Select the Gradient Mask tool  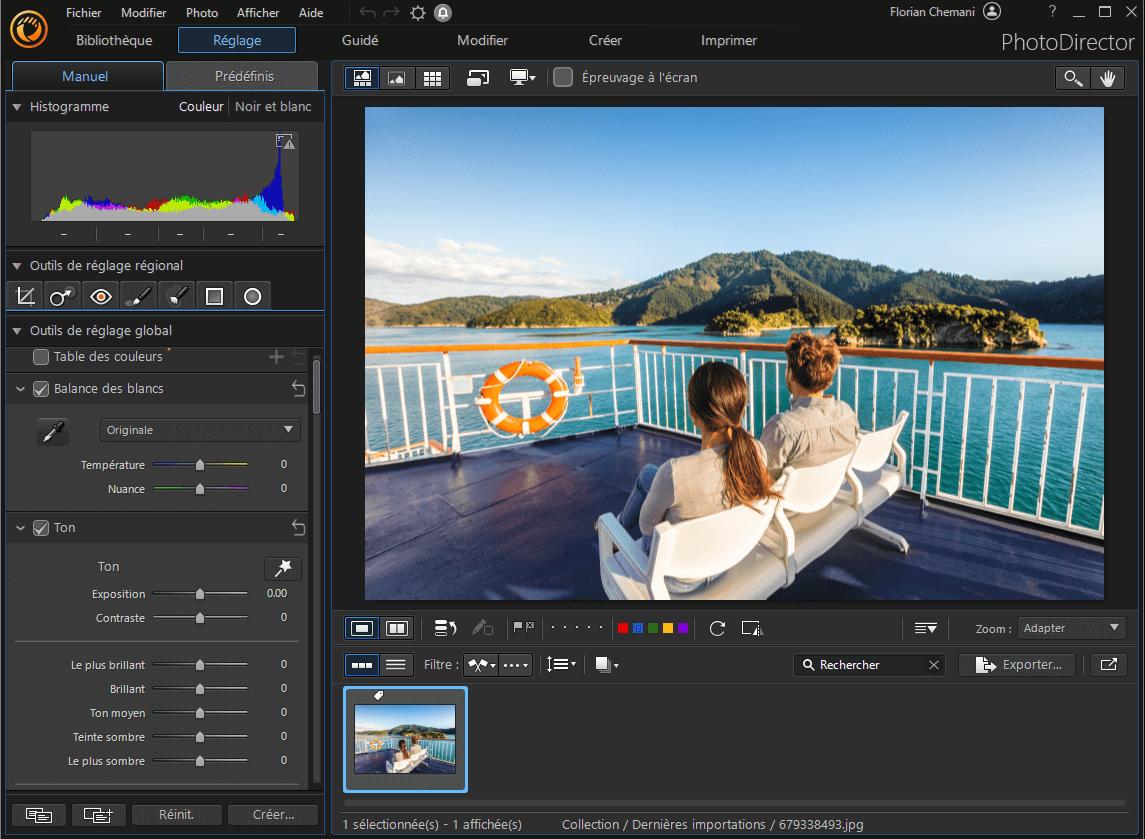tap(214, 296)
